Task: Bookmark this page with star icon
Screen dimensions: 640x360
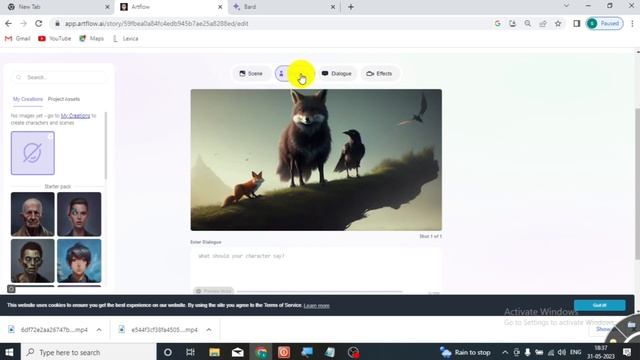Action: 558,24
